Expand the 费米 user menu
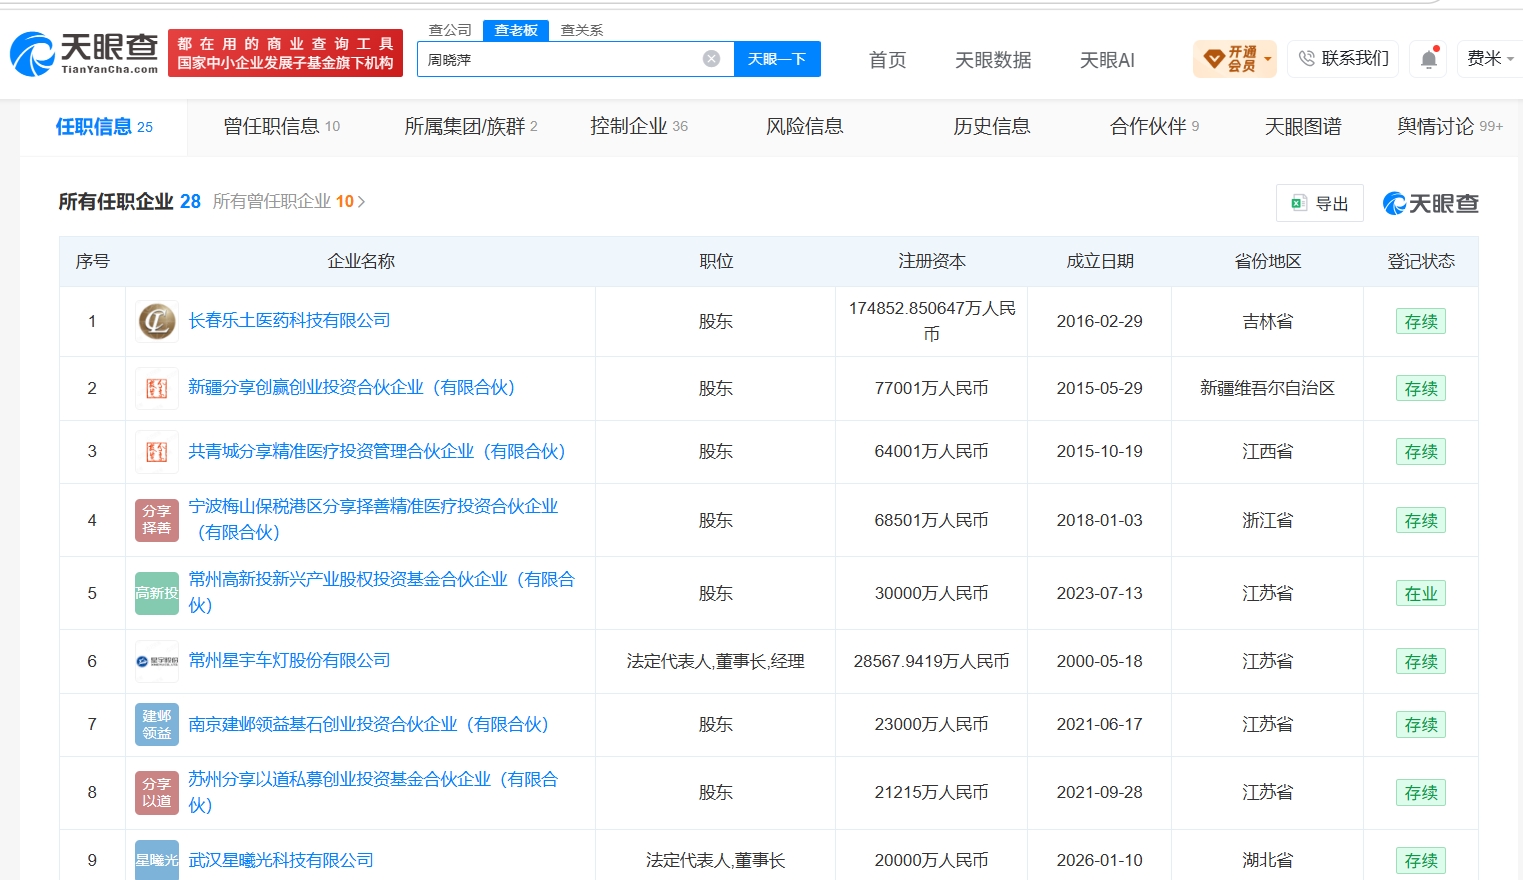This screenshot has width=1523, height=880. (x=1489, y=59)
